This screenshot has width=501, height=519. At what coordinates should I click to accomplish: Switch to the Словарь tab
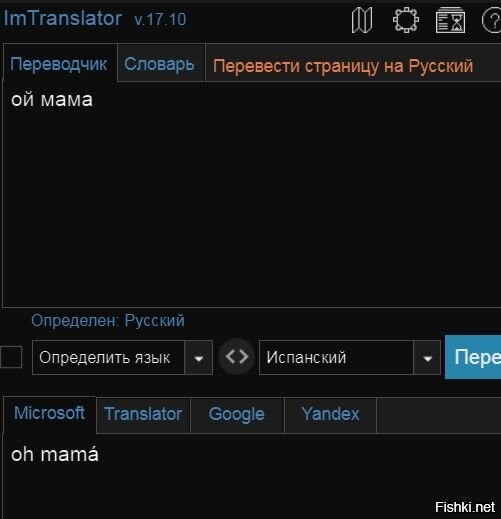[160, 63]
